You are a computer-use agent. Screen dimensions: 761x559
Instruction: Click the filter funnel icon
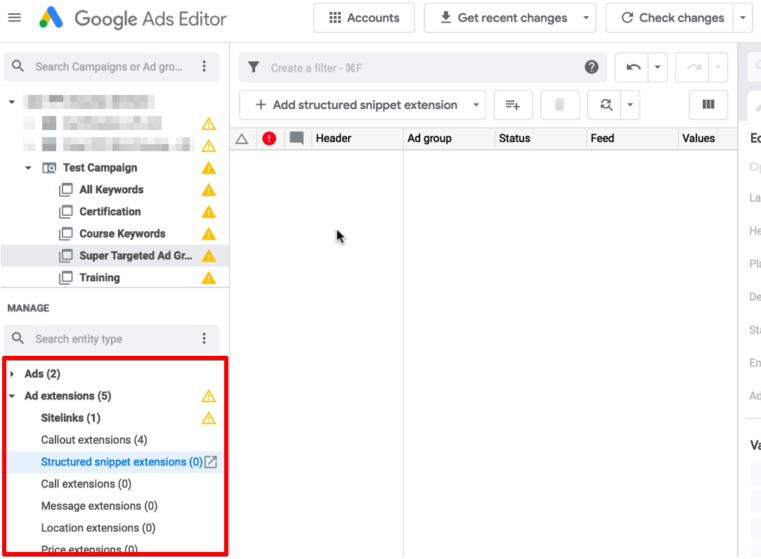tap(253, 67)
